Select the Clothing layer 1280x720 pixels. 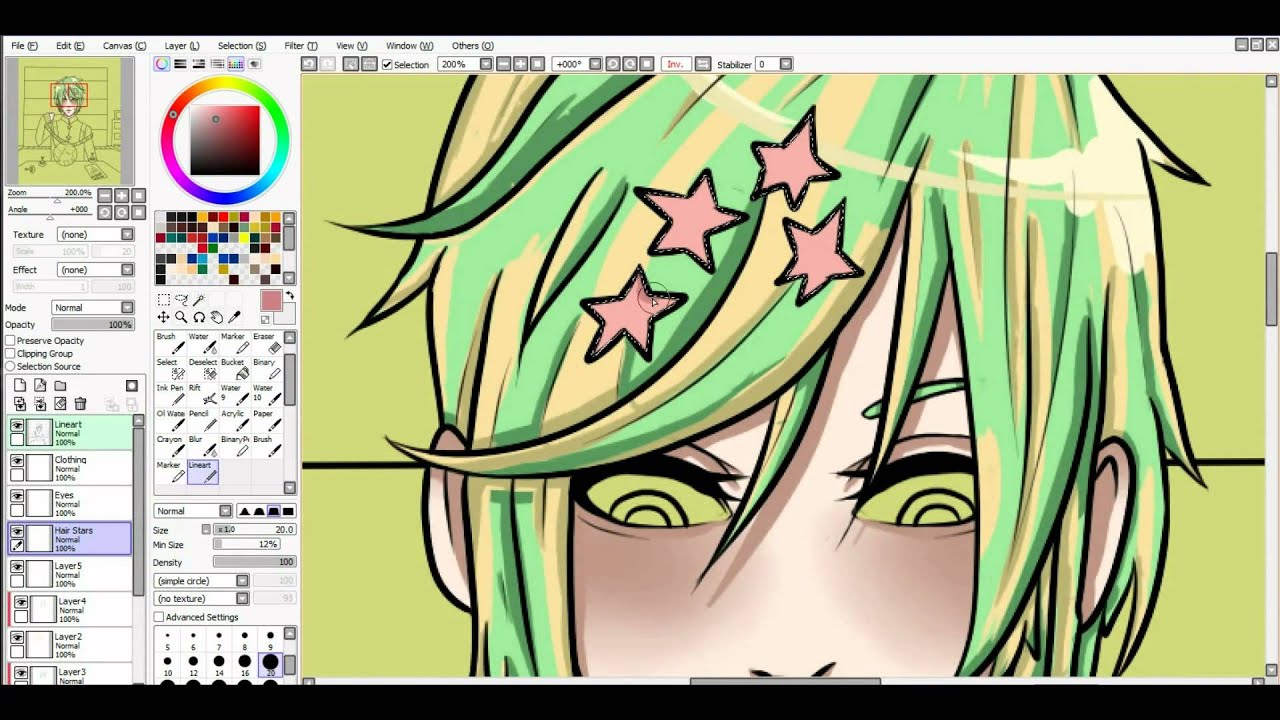pyautogui.click(x=70, y=468)
